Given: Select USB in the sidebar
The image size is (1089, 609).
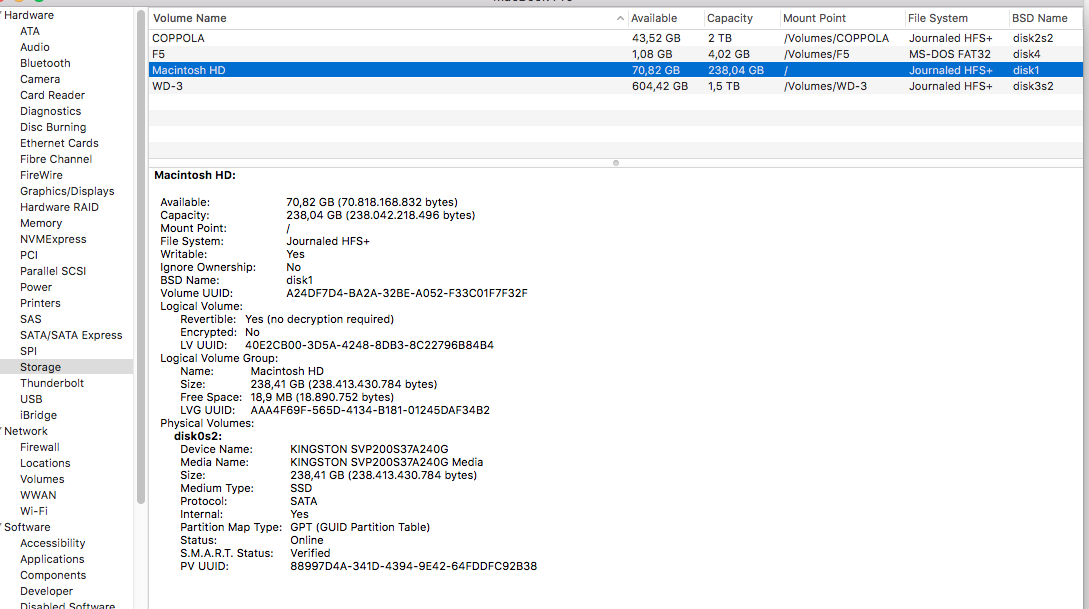Looking at the screenshot, I should [31, 399].
